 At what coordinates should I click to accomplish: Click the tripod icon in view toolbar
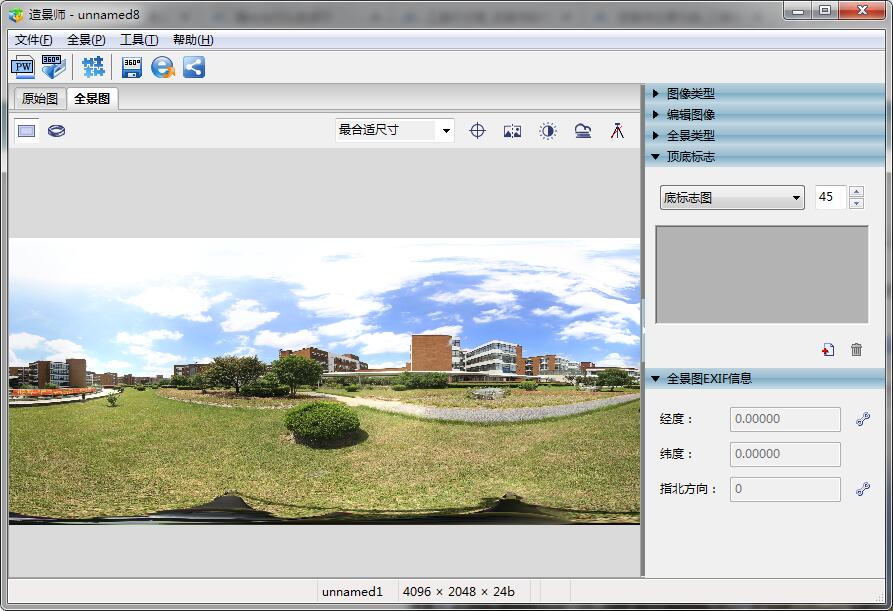(x=617, y=131)
